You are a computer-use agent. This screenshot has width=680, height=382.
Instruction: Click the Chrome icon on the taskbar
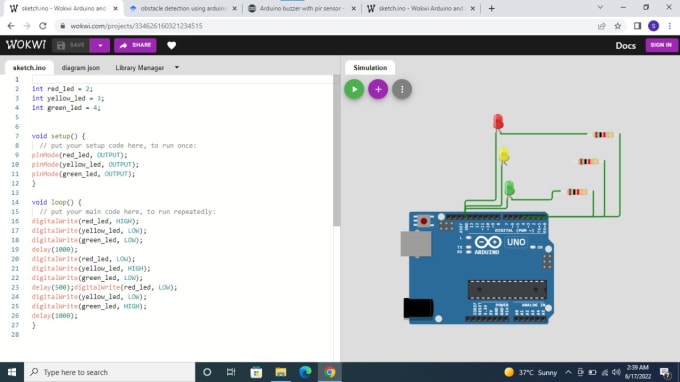[330, 372]
